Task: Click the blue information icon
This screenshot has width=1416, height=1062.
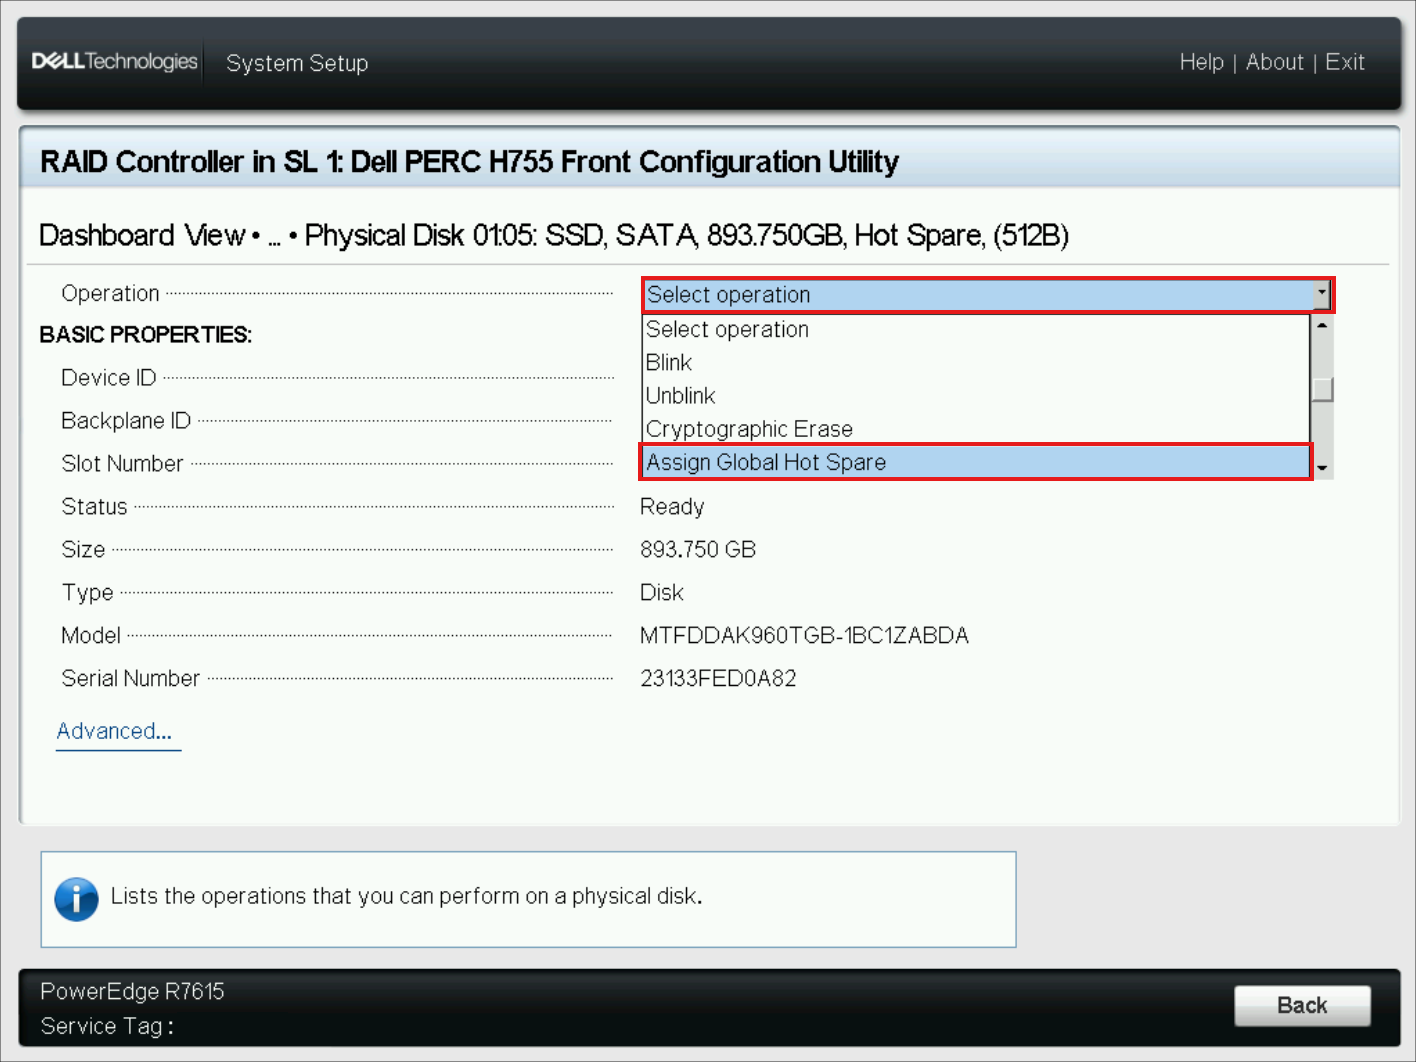Action: click(76, 899)
